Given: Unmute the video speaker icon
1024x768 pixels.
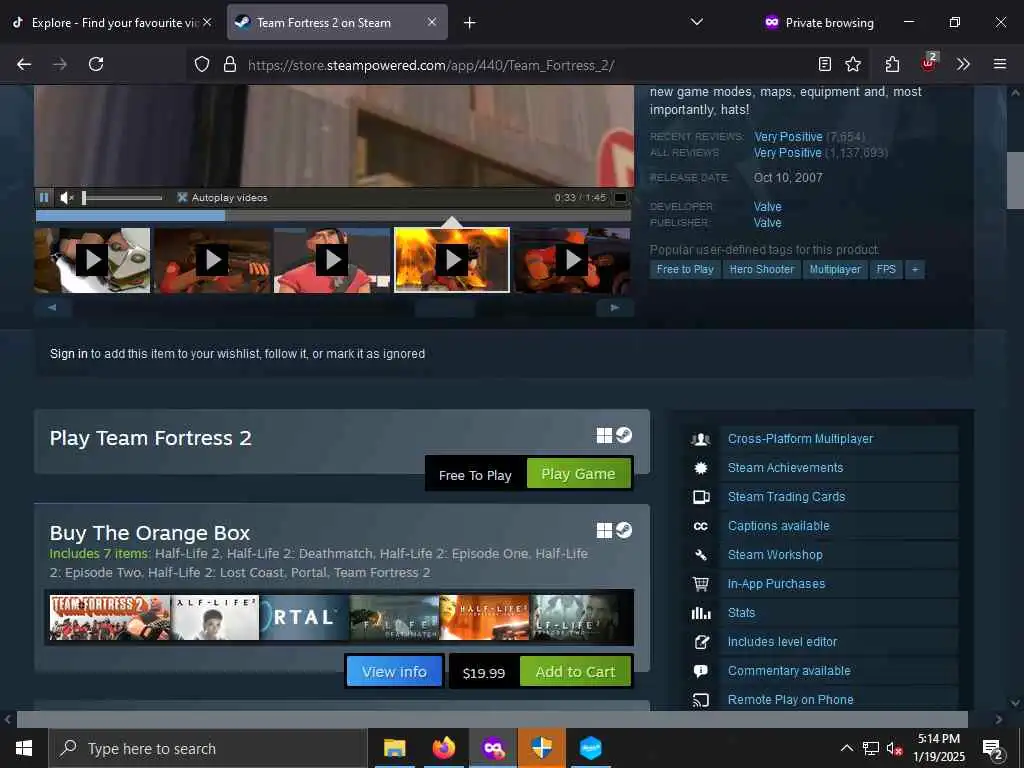Looking at the screenshot, I should pos(66,197).
